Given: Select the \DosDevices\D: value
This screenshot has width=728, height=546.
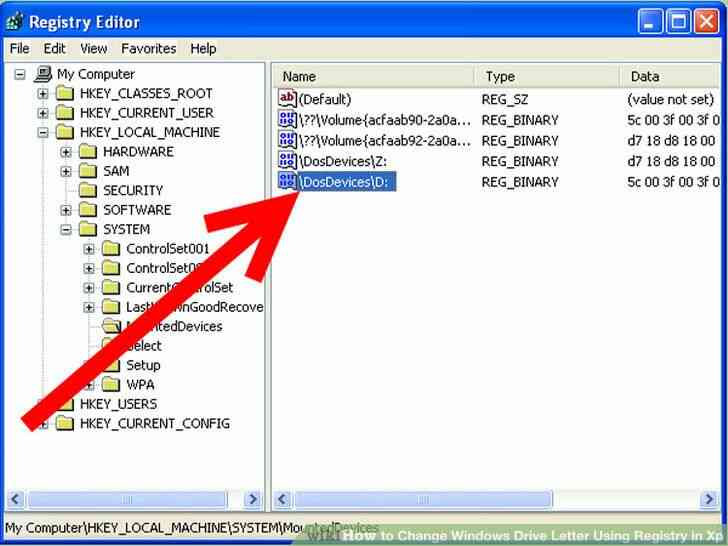Looking at the screenshot, I should (x=346, y=182).
